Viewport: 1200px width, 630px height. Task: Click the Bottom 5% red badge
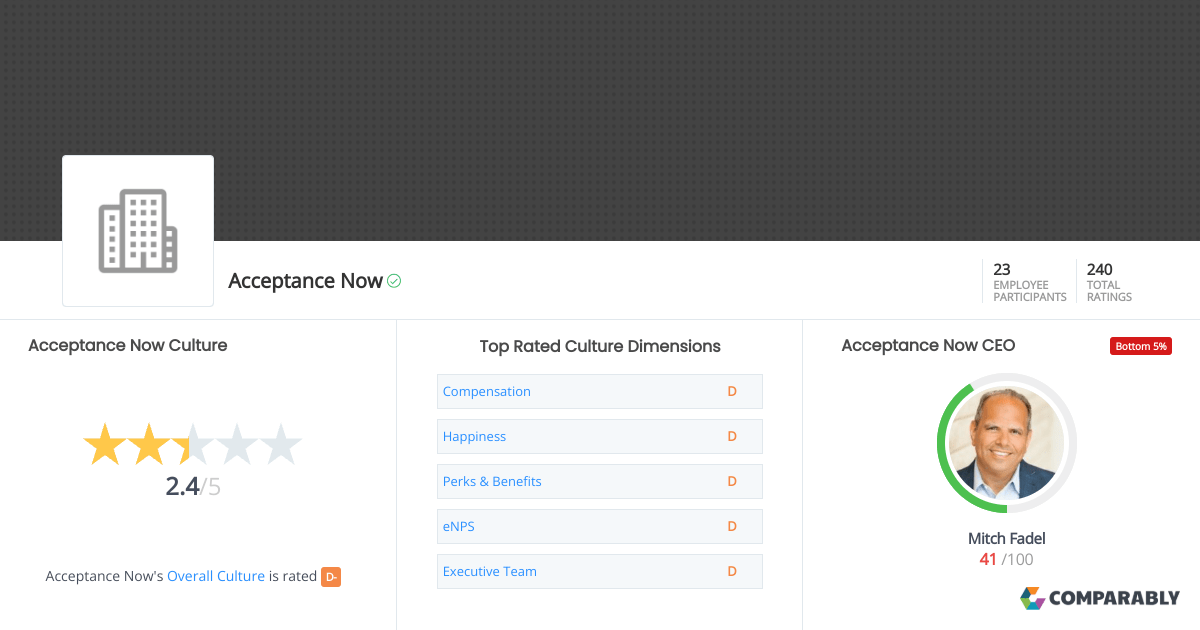click(1140, 346)
